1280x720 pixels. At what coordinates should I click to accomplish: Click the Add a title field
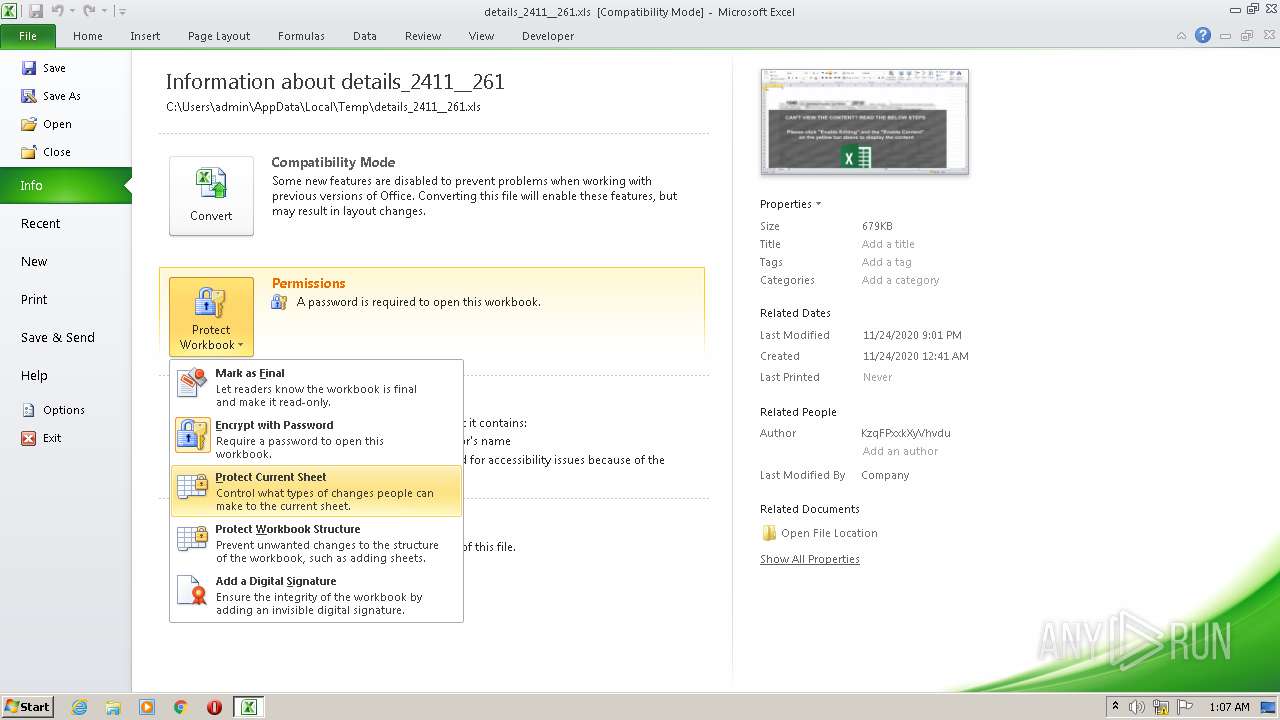[888, 244]
